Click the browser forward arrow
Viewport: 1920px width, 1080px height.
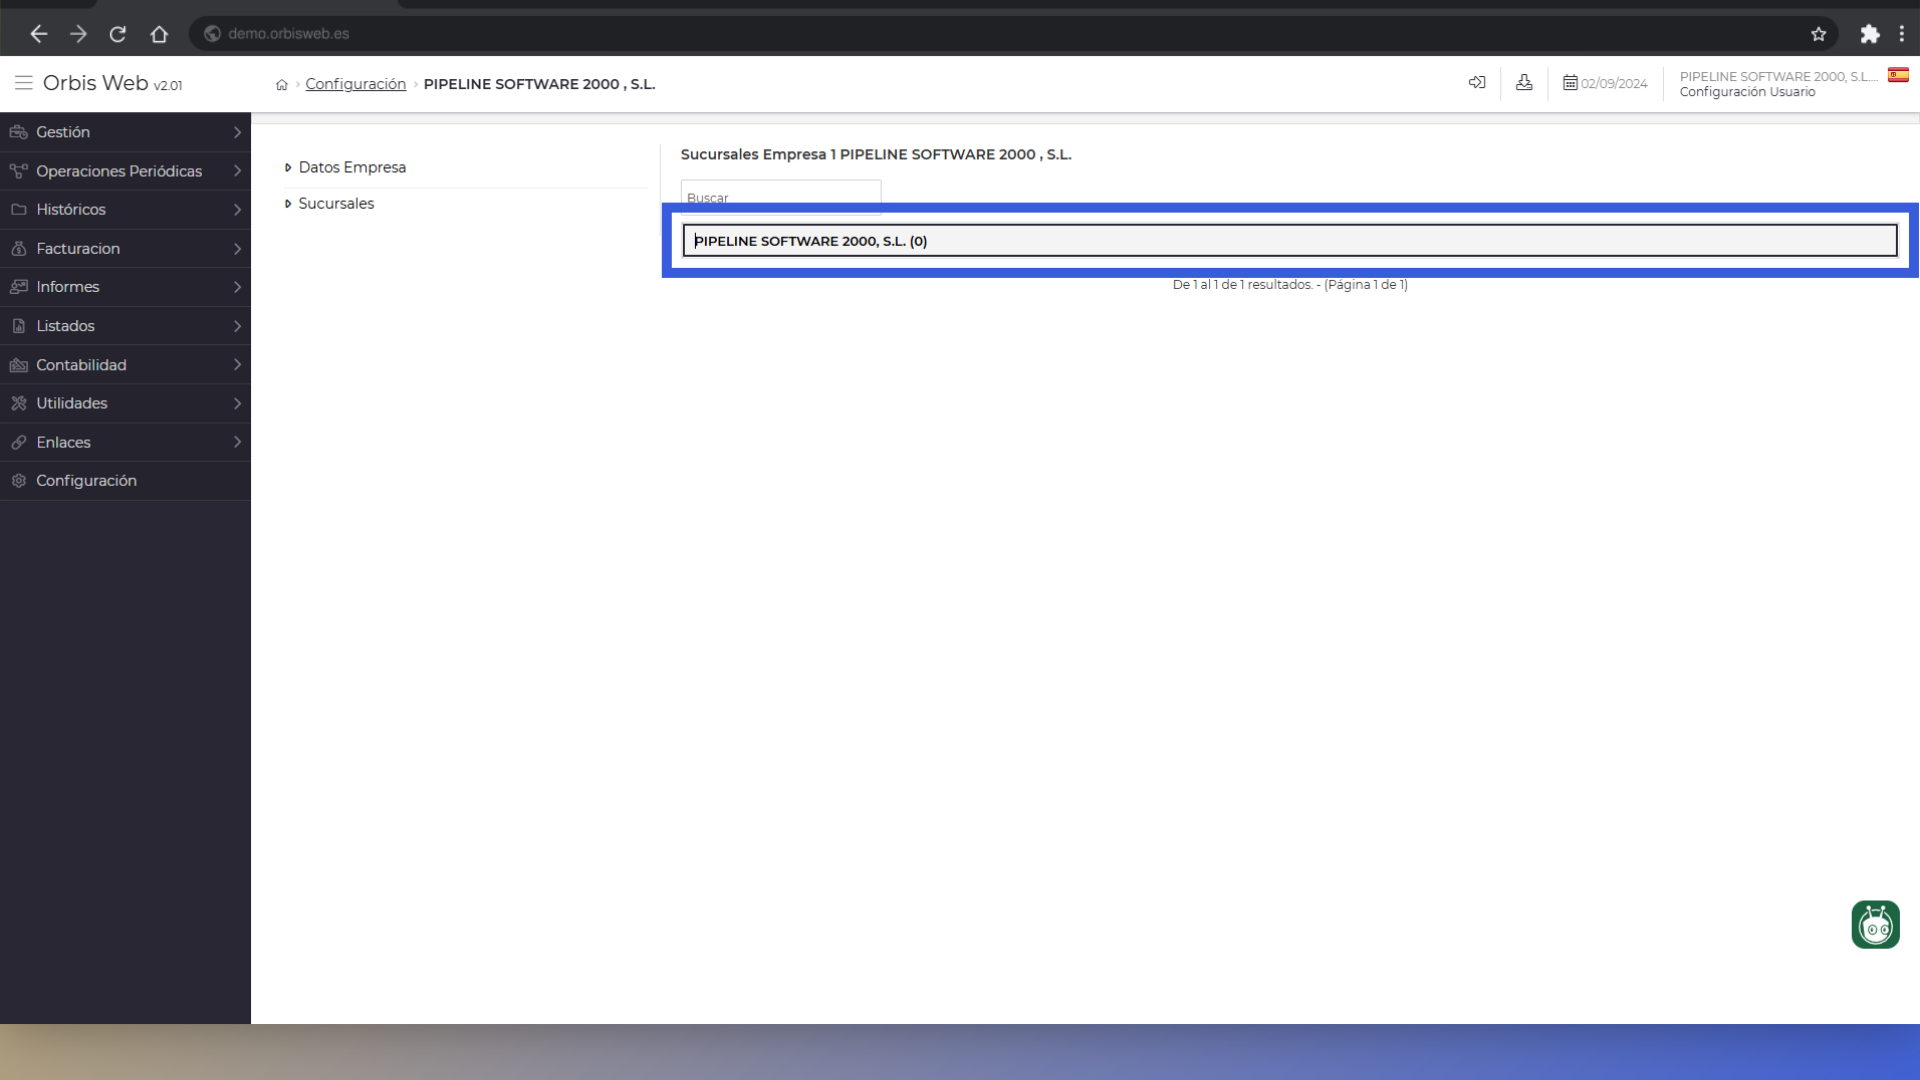pyautogui.click(x=78, y=34)
